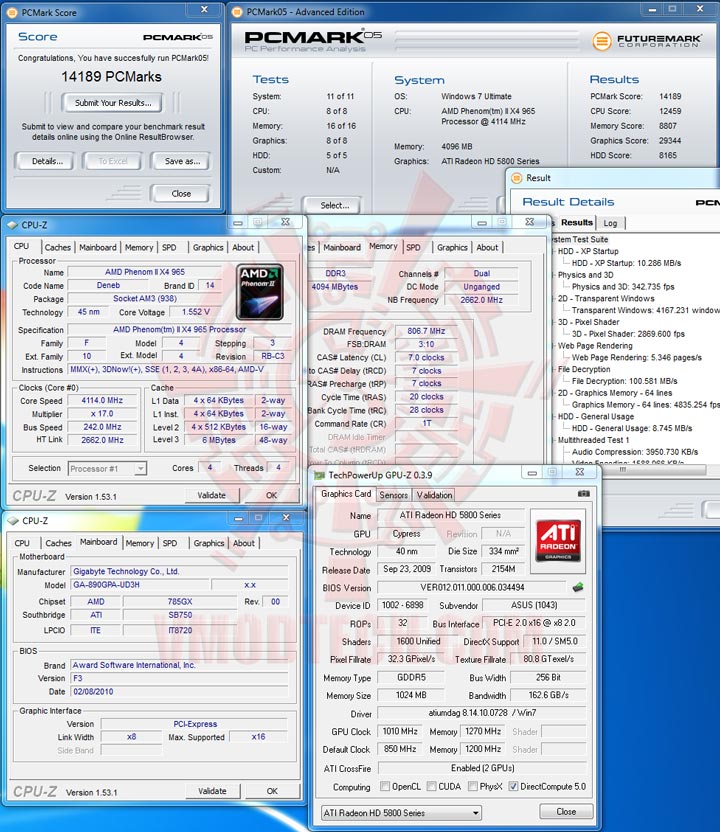Image resolution: width=720 pixels, height=832 pixels.
Task: Click the Result window title icon
Action: pos(516,178)
